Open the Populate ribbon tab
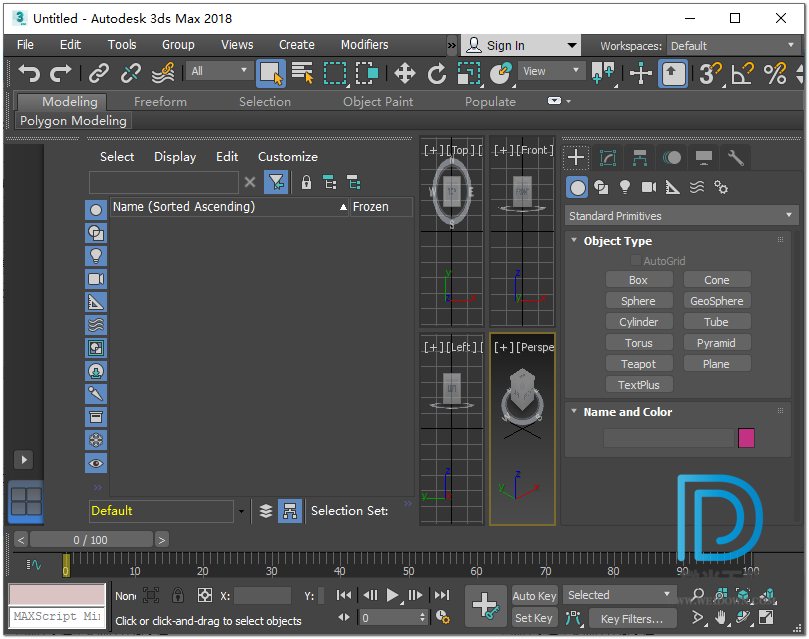The width and height of the screenshot is (809, 639). [x=490, y=102]
